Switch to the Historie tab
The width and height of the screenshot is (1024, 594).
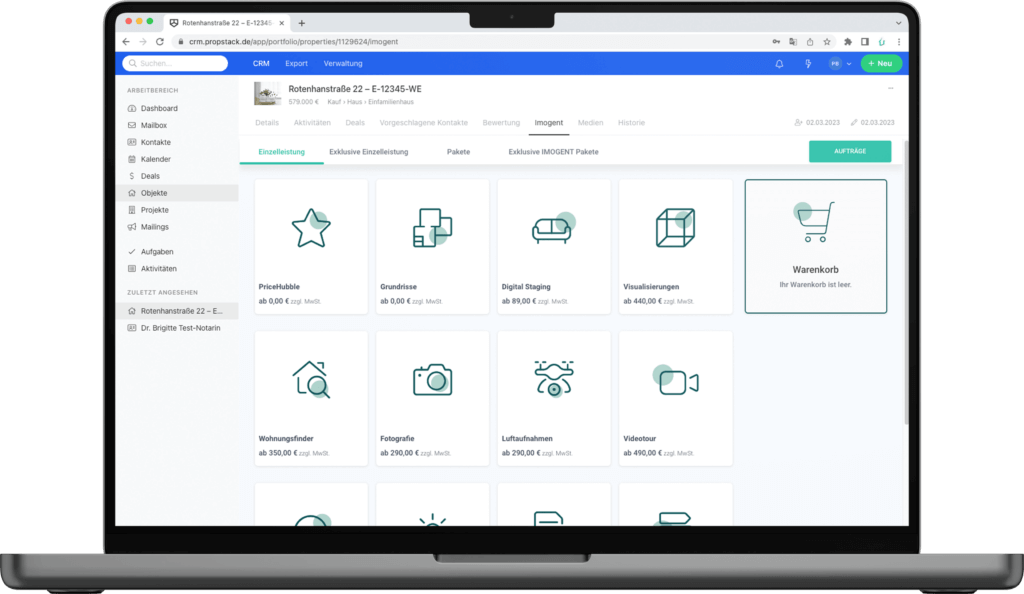pyautogui.click(x=632, y=123)
